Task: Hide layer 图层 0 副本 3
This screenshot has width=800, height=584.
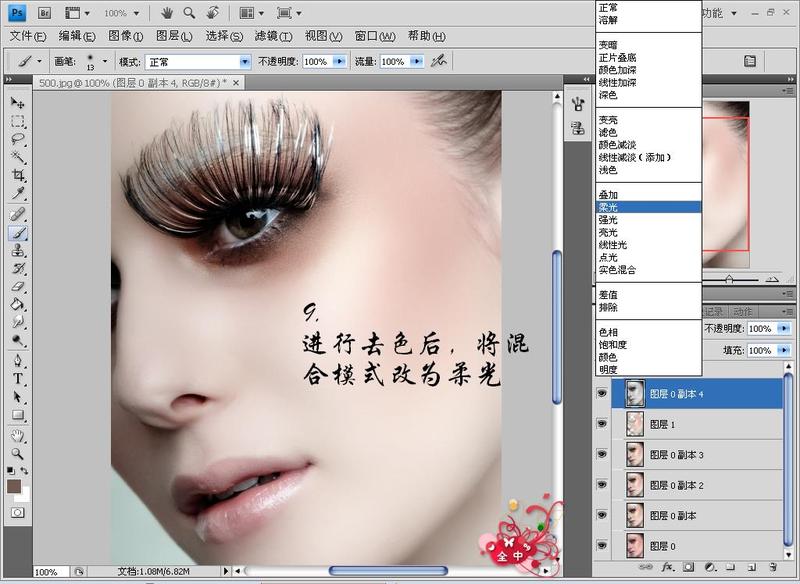Action: (602, 454)
